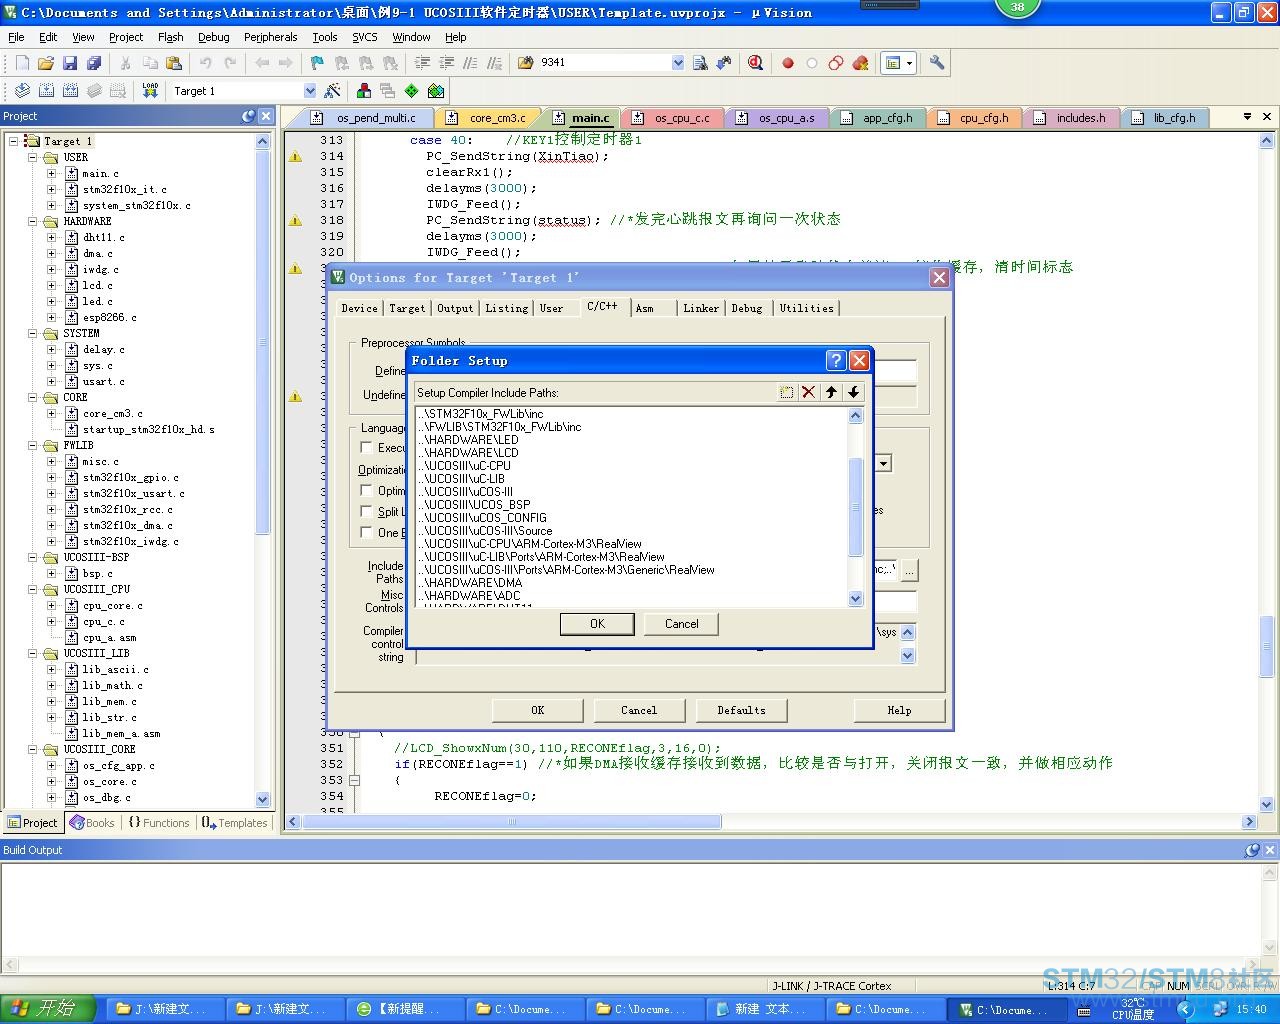Click the LOAD download to flash icon
Screen dimensions: 1280x1024
click(150, 91)
